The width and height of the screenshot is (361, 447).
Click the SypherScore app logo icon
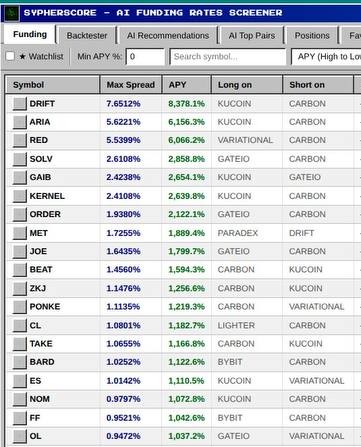coord(12,13)
